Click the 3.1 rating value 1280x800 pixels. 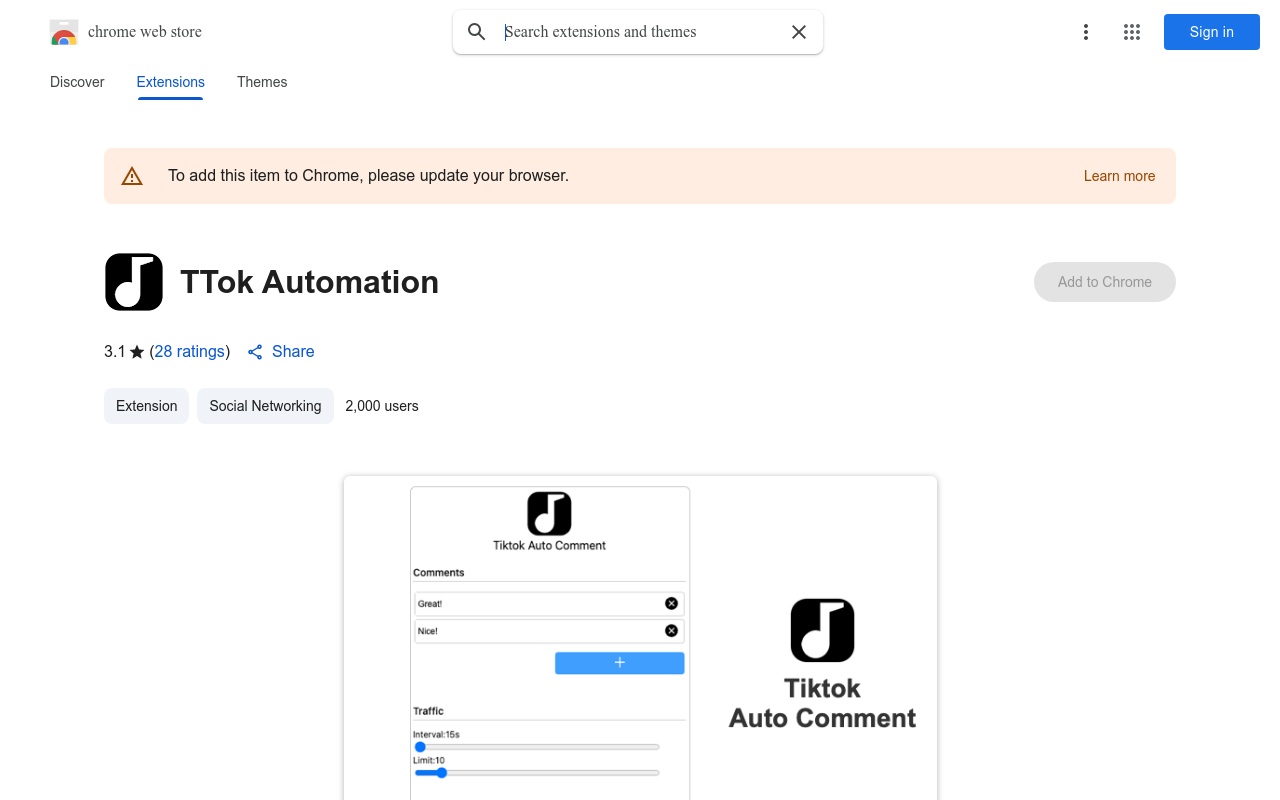tap(115, 352)
